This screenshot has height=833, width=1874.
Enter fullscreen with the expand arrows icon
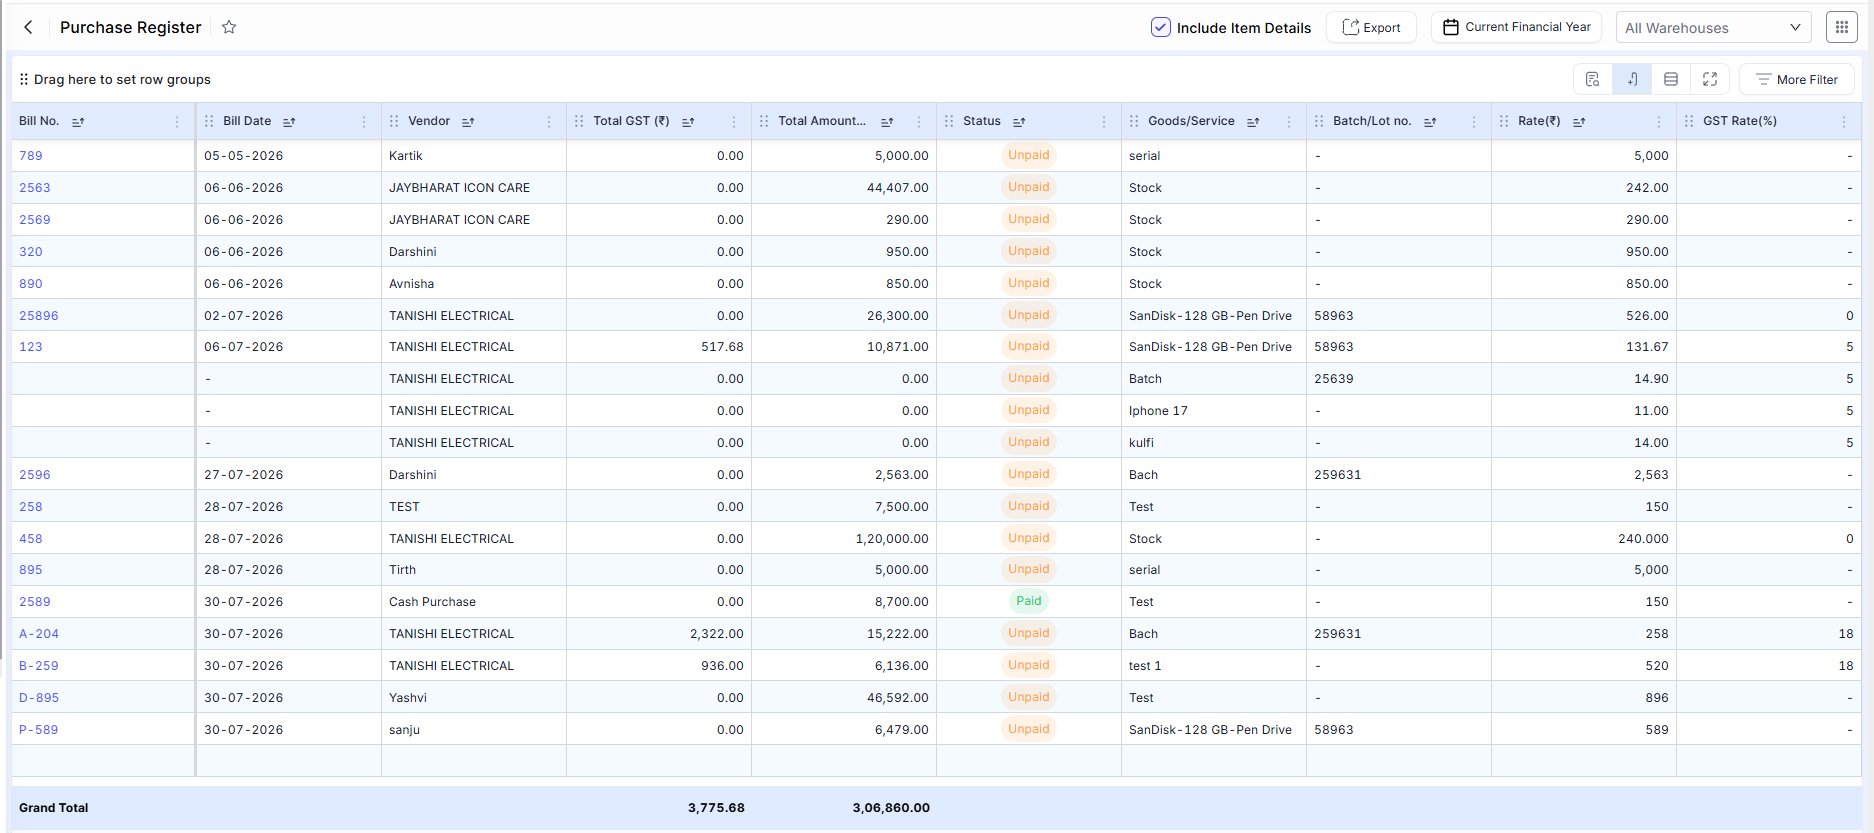tap(1710, 79)
